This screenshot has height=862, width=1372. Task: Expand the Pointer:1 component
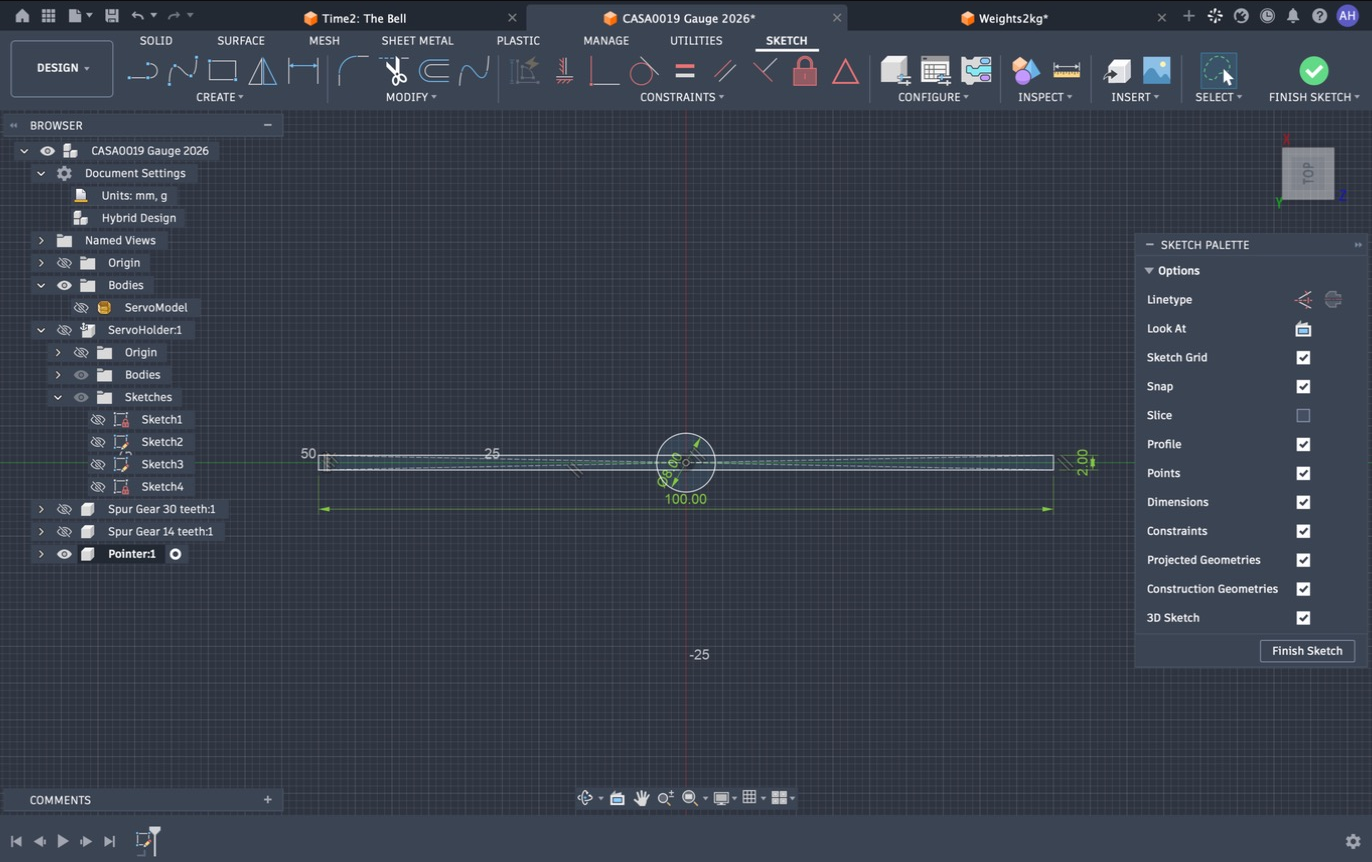(x=41, y=554)
